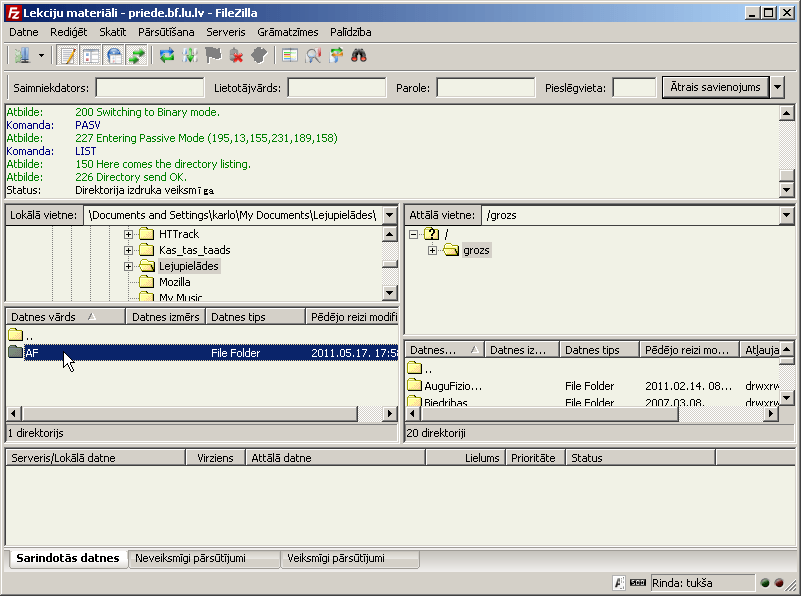Sort remote files by Datnes tips column
Image resolution: width=801 pixels, height=596 pixels.
599,350
